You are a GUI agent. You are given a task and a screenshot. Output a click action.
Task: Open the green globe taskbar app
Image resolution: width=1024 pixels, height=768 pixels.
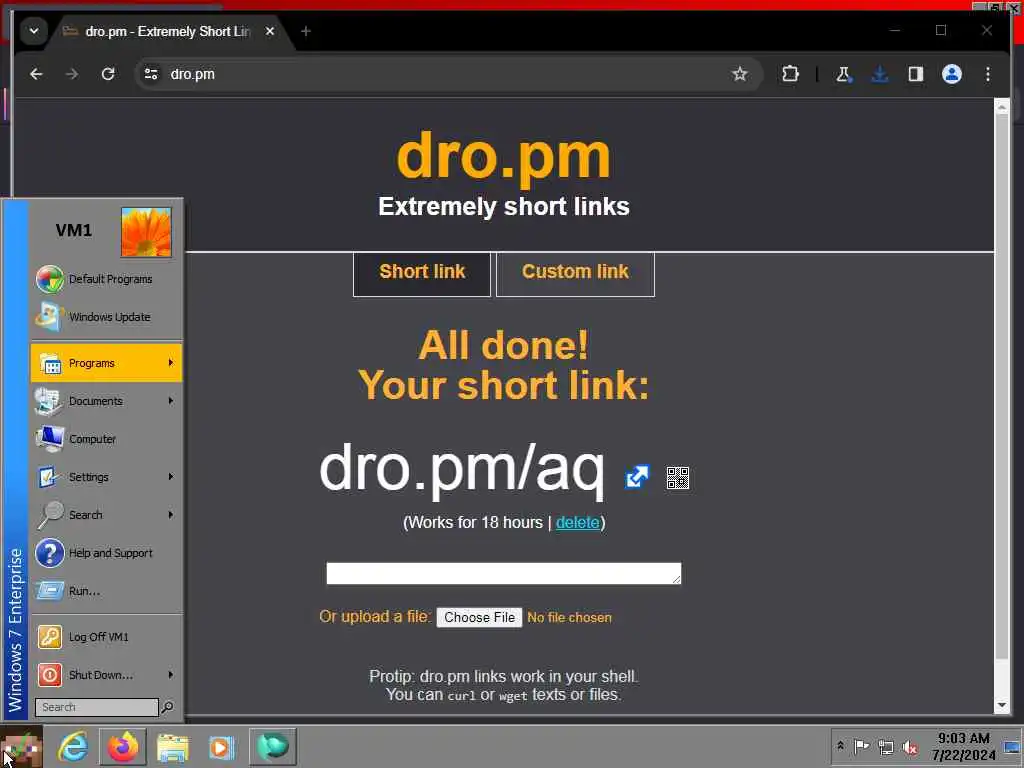pyautogui.click(x=272, y=746)
